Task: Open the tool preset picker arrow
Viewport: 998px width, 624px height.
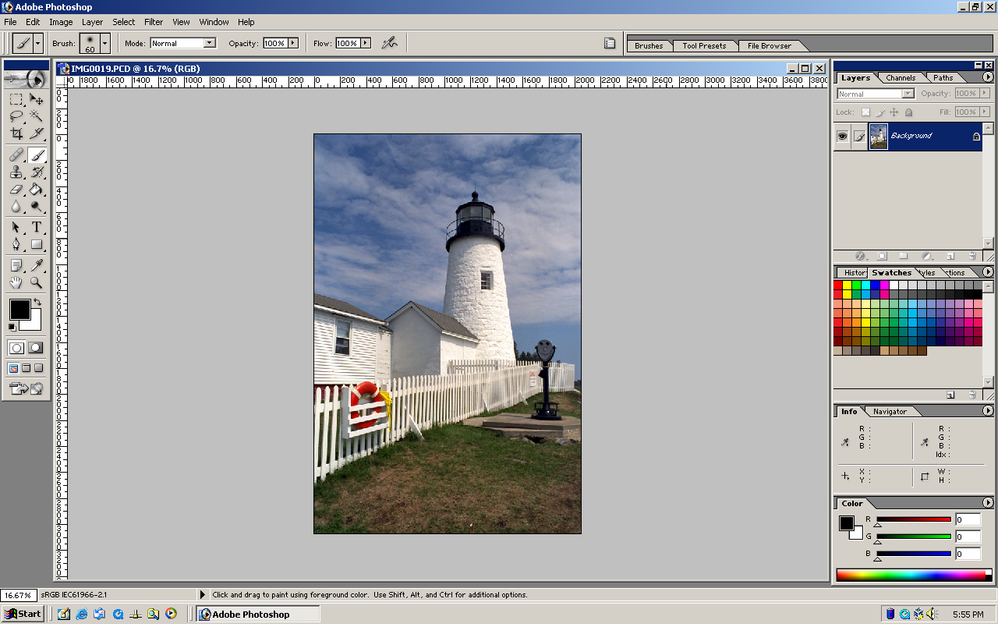Action: [38, 43]
